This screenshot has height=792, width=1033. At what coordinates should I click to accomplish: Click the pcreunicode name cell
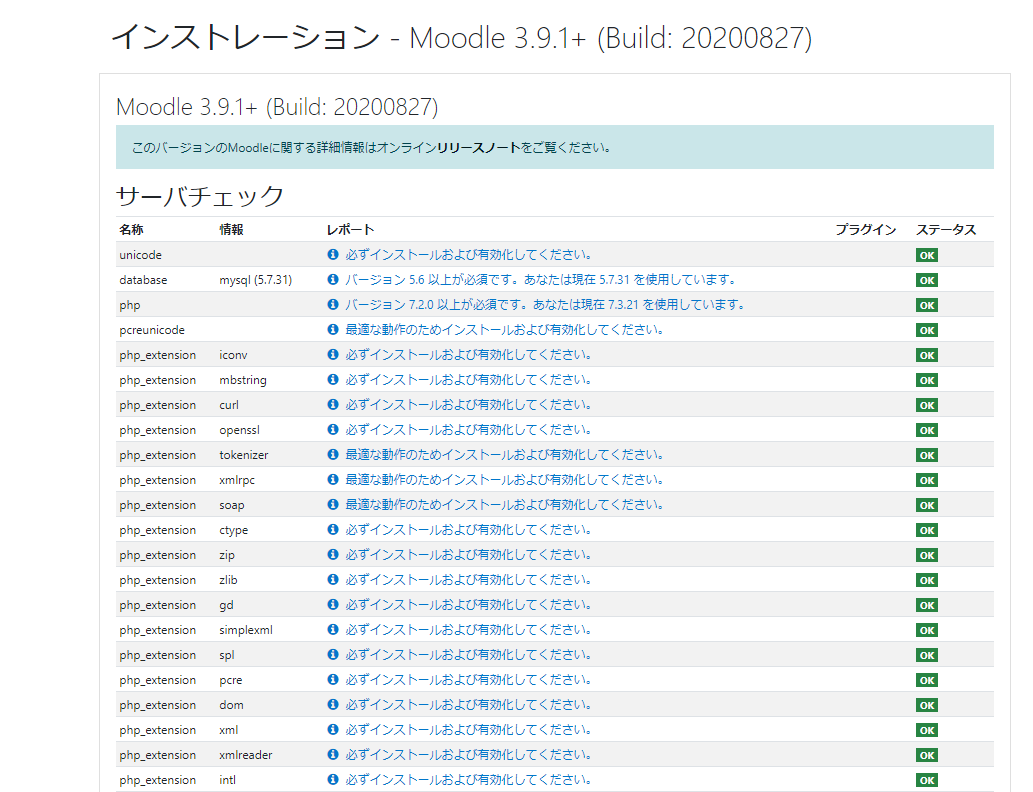point(152,330)
